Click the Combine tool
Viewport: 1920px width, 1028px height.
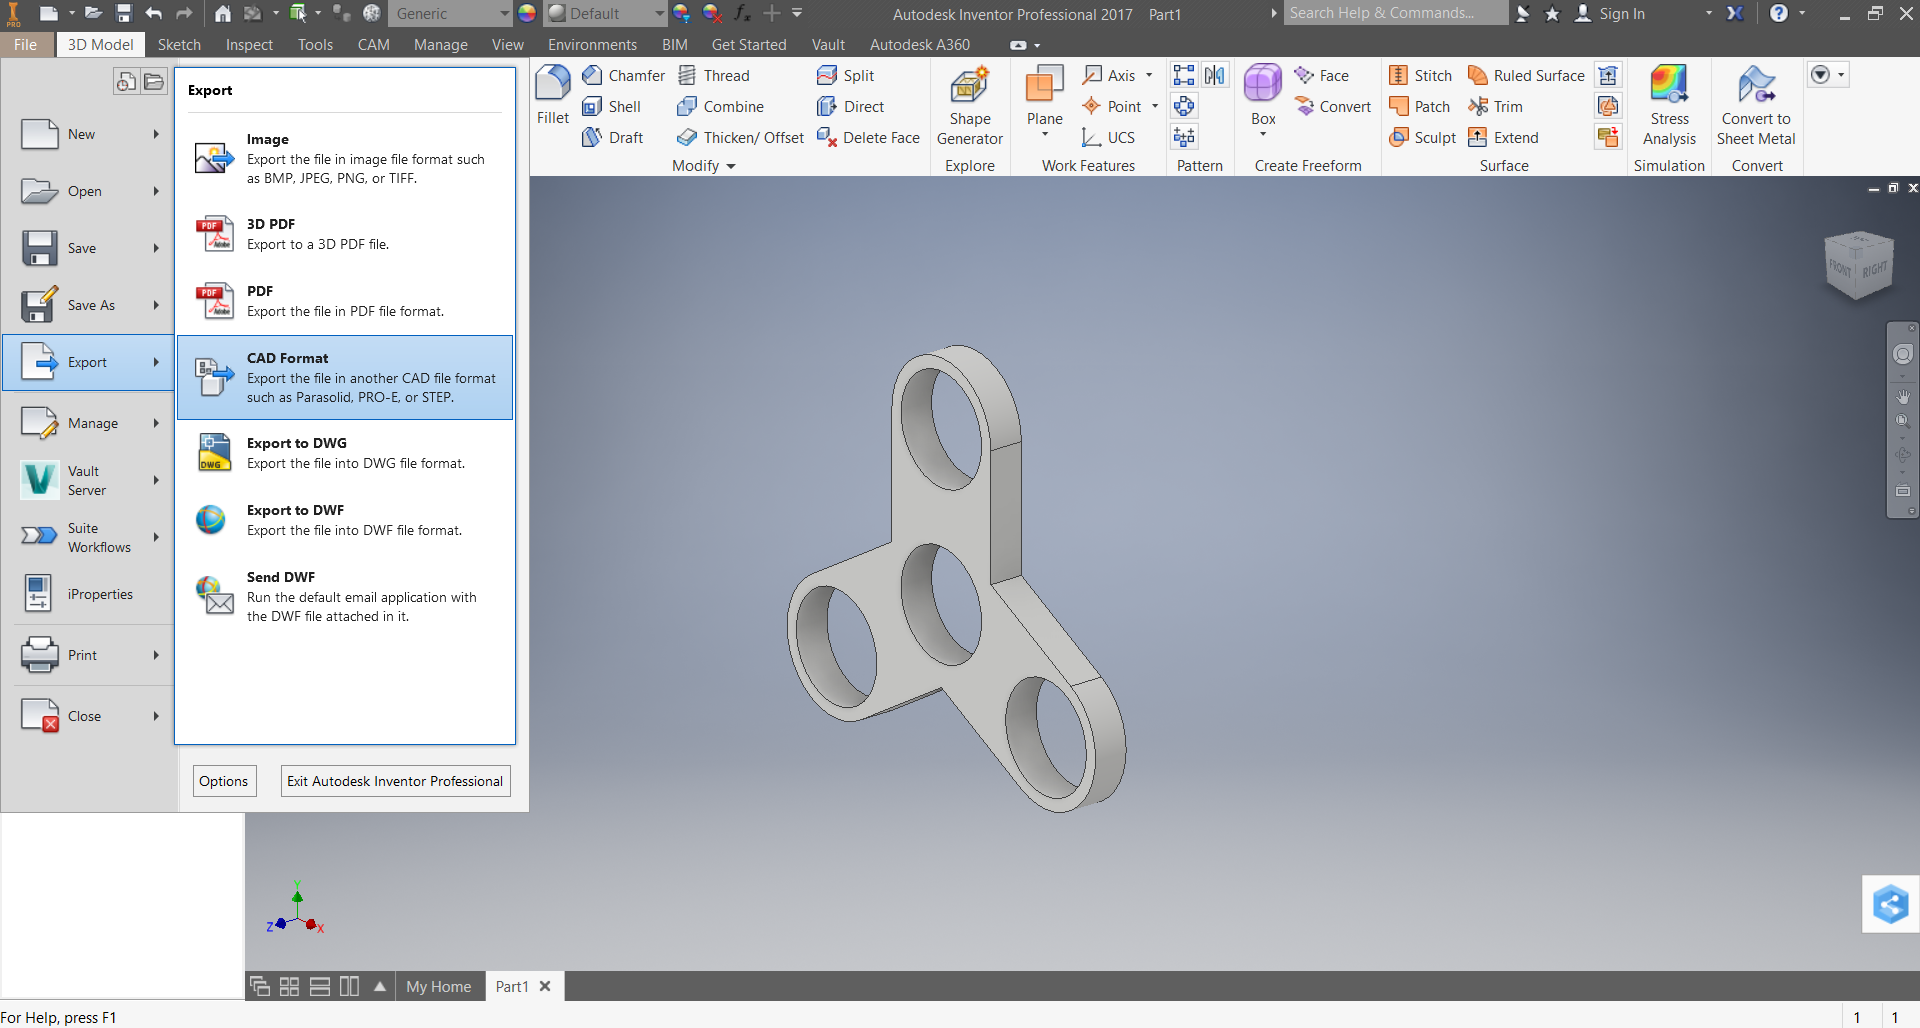pos(720,107)
